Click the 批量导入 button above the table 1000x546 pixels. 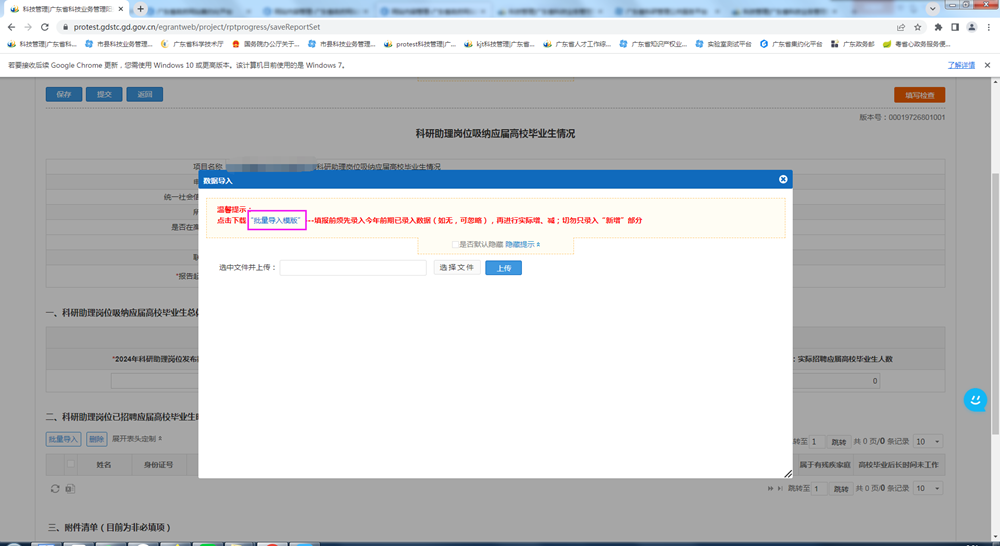(63, 439)
